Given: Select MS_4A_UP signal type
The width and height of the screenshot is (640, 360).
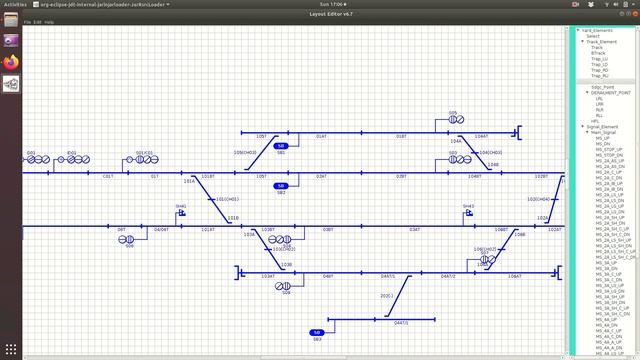Looking at the screenshot, I should pos(606,320).
